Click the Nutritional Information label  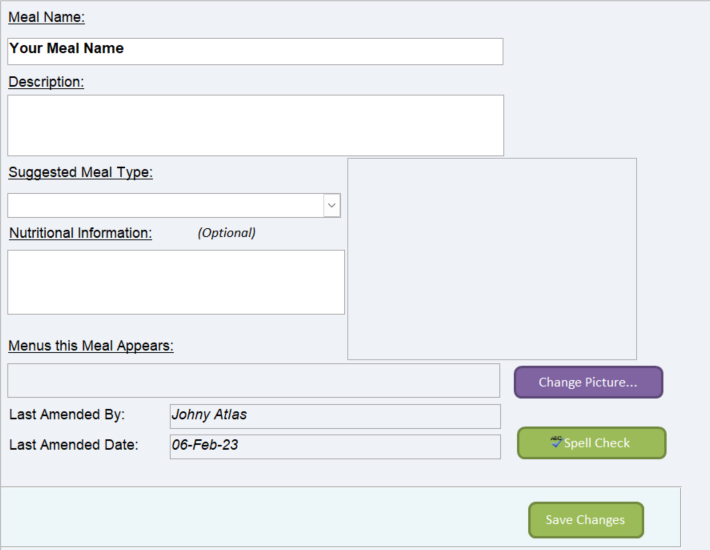pos(81,233)
